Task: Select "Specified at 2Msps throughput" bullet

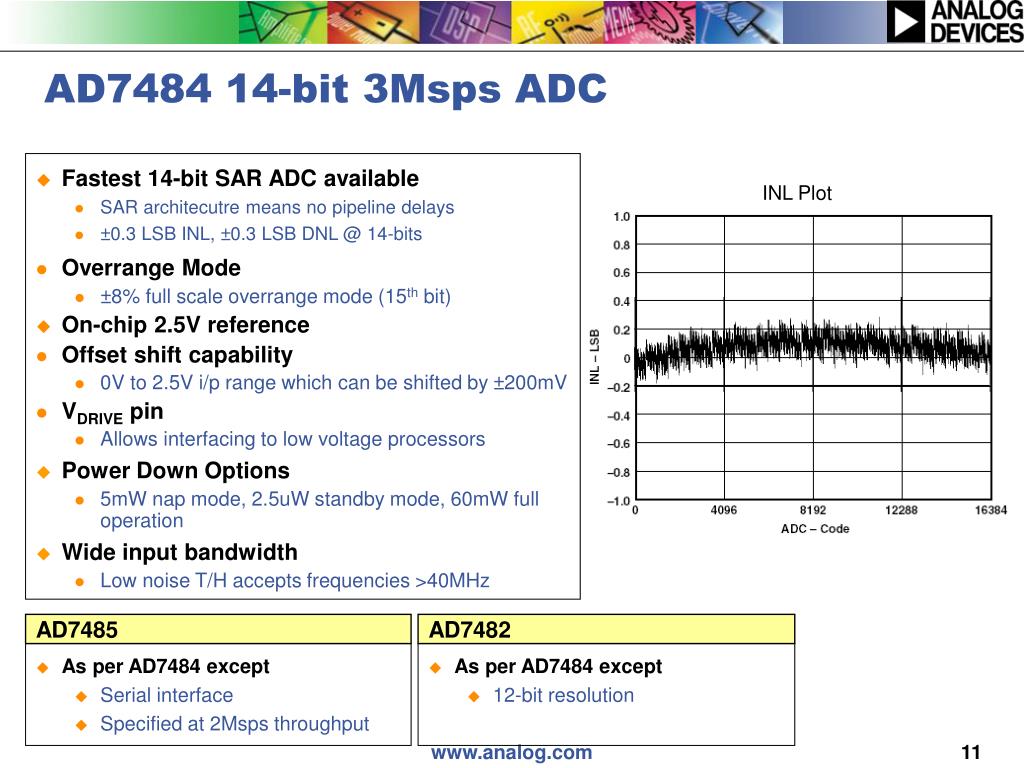Action: tap(234, 724)
